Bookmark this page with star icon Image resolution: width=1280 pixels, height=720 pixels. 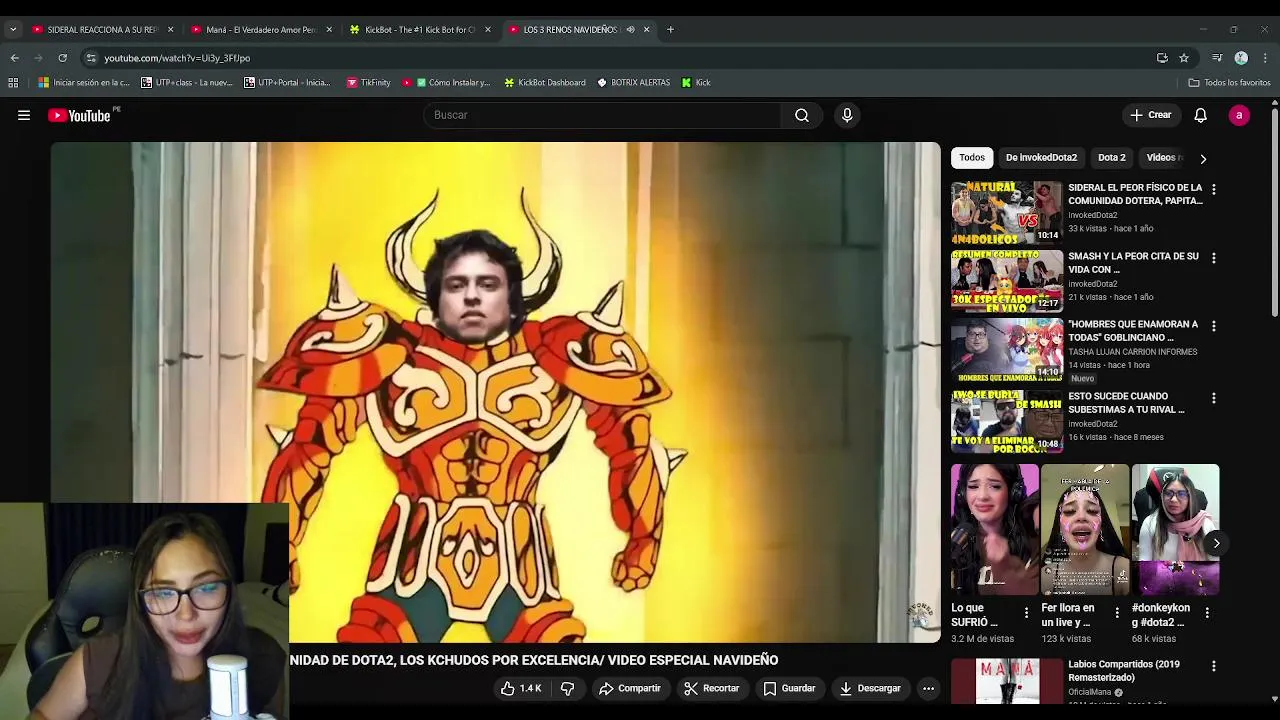pyautogui.click(x=1184, y=58)
